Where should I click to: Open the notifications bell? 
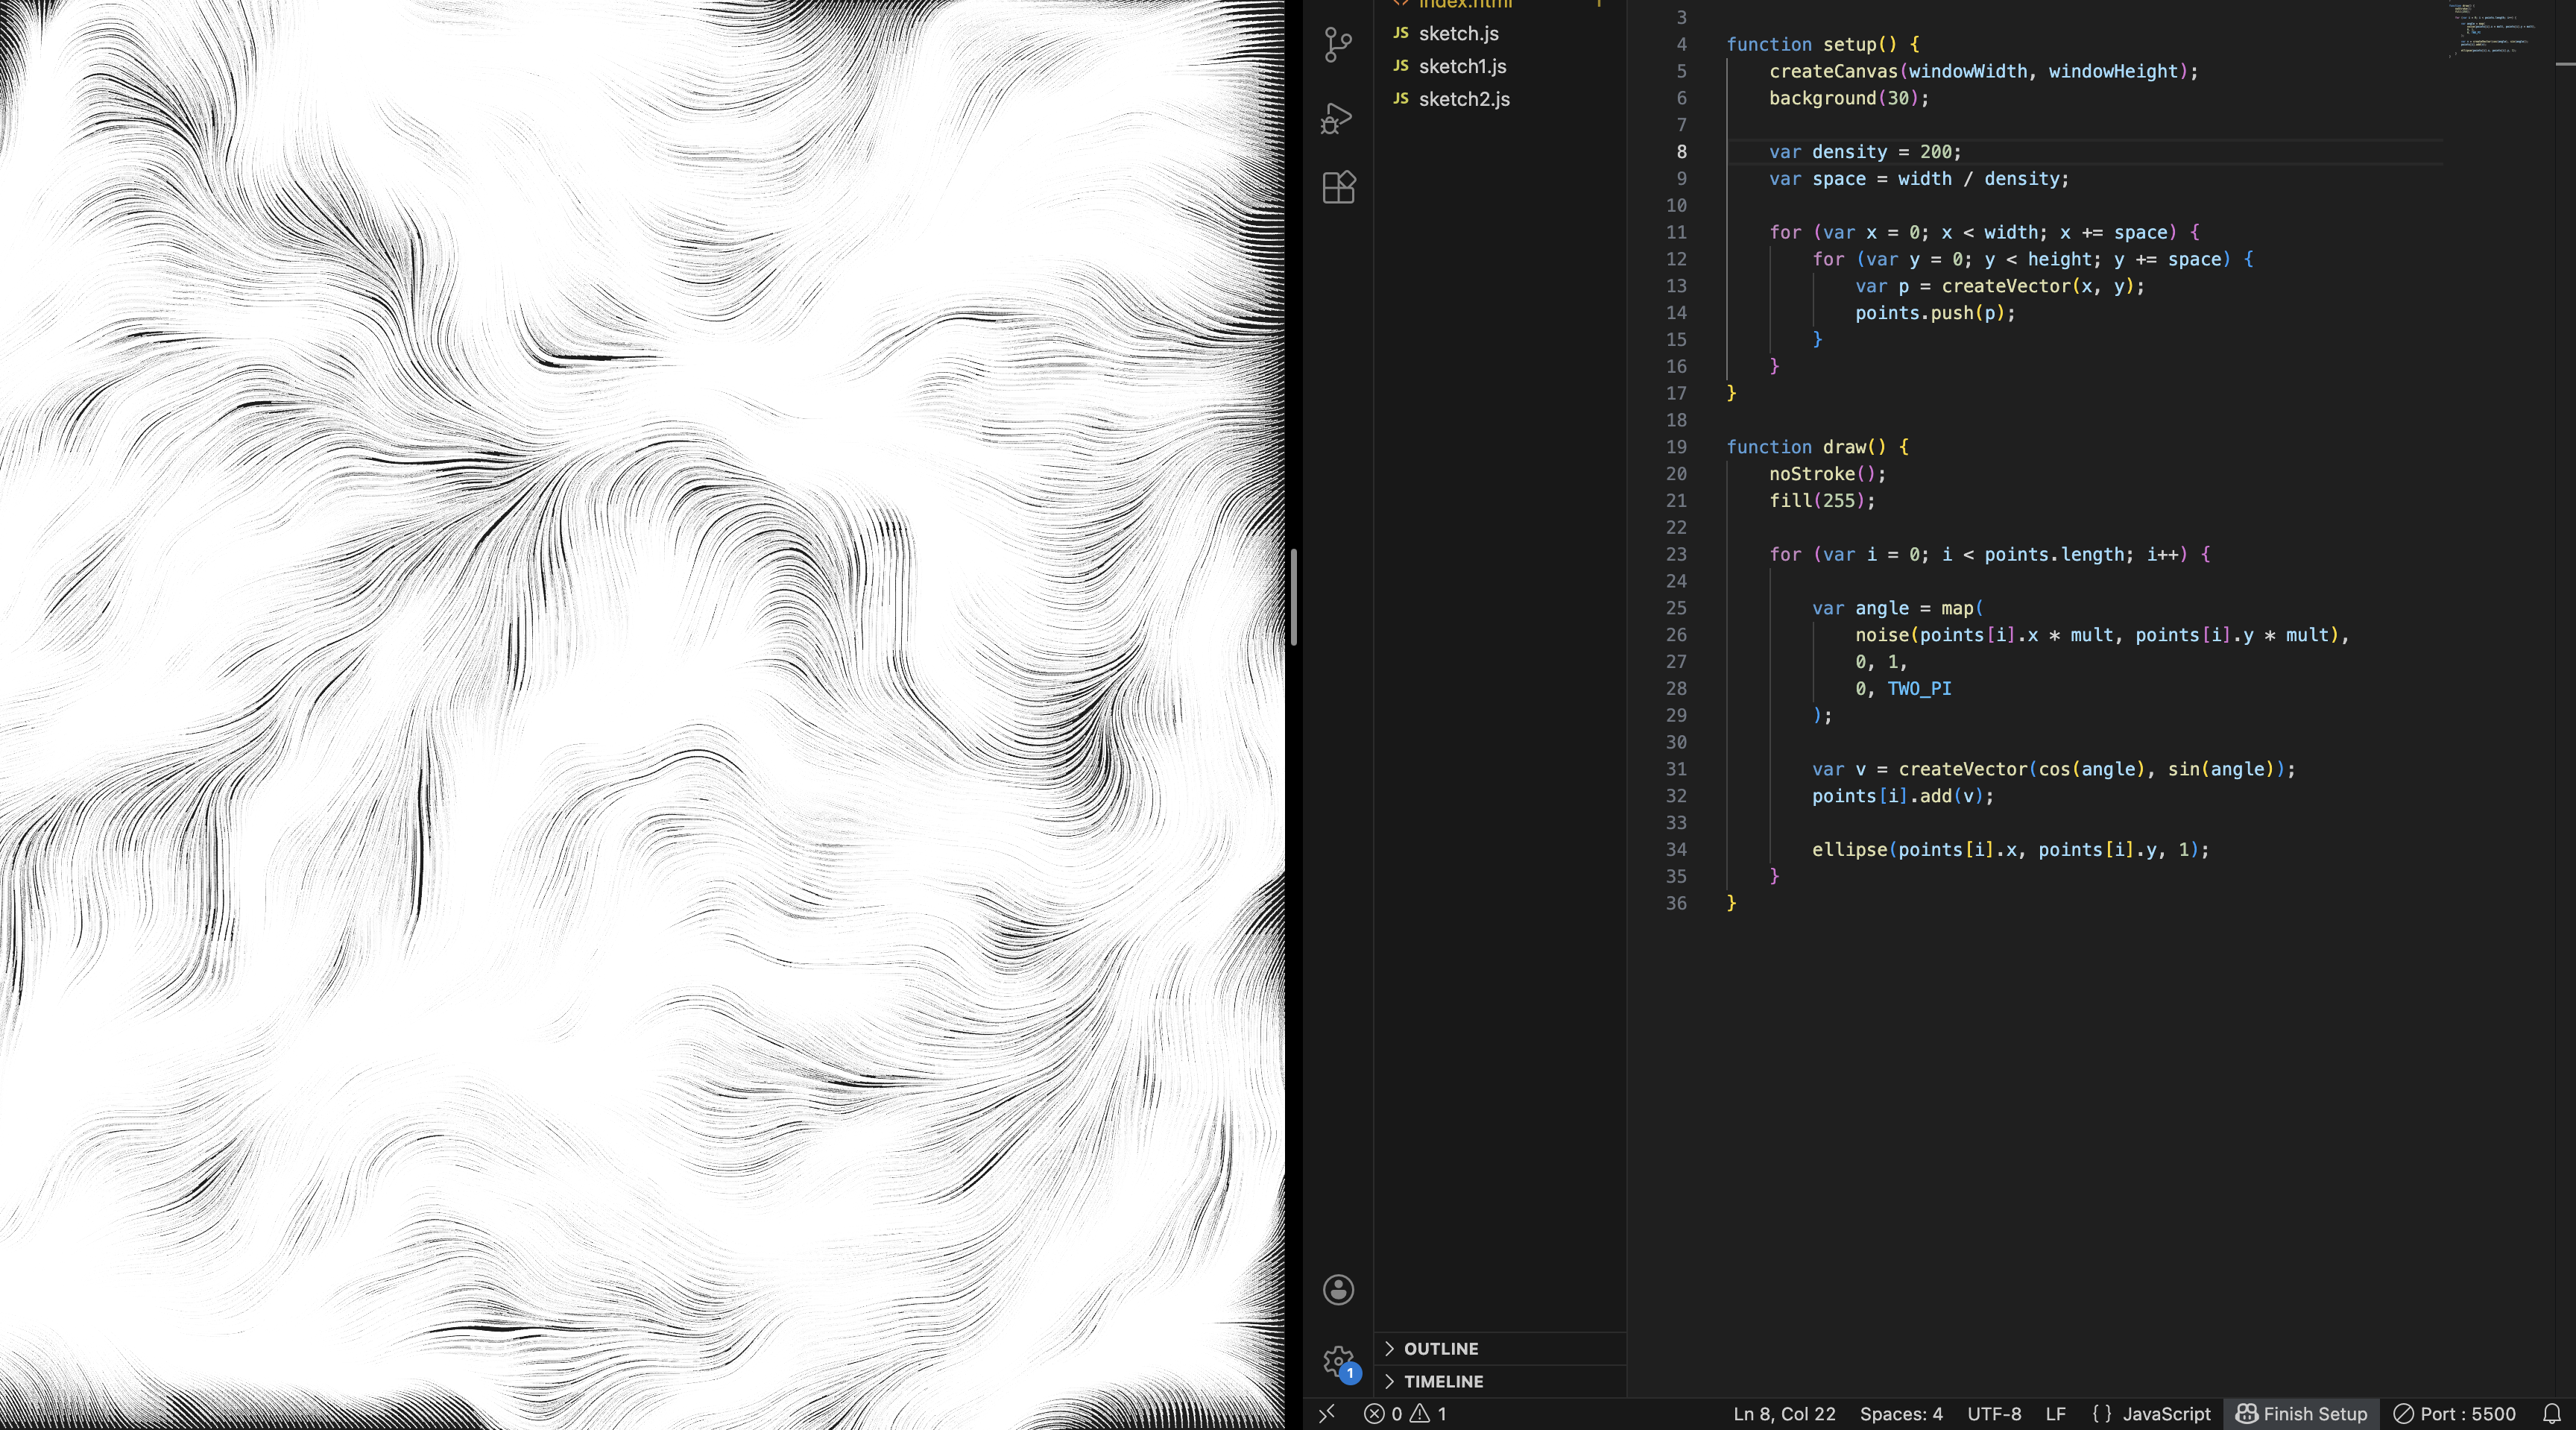point(2552,1414)
